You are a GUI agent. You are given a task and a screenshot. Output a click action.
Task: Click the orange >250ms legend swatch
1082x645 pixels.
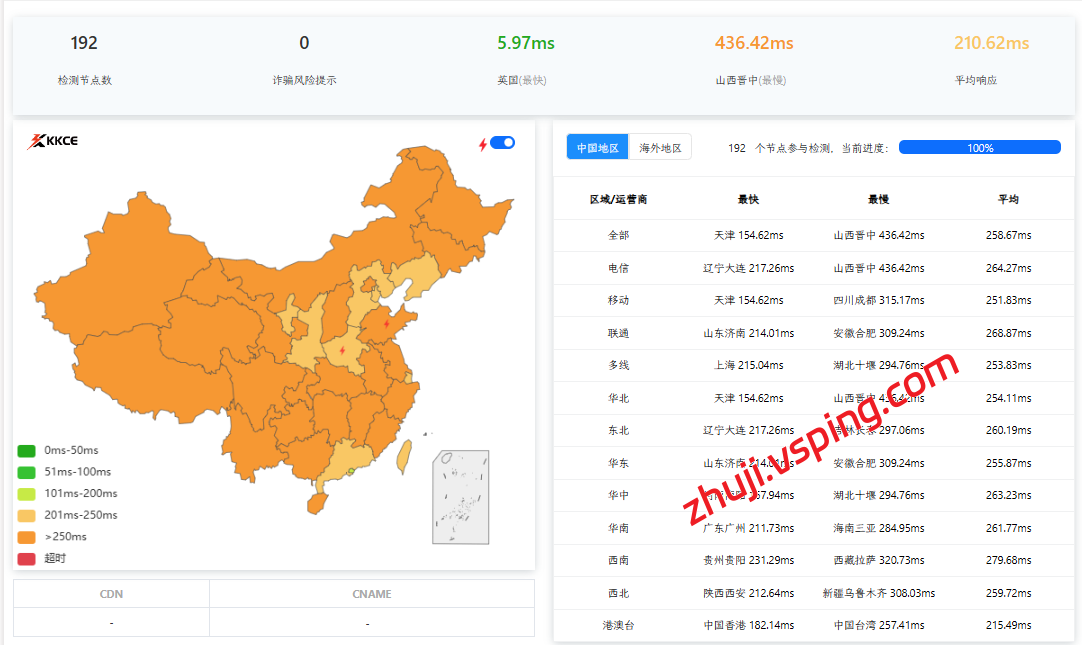coord(27,537)
